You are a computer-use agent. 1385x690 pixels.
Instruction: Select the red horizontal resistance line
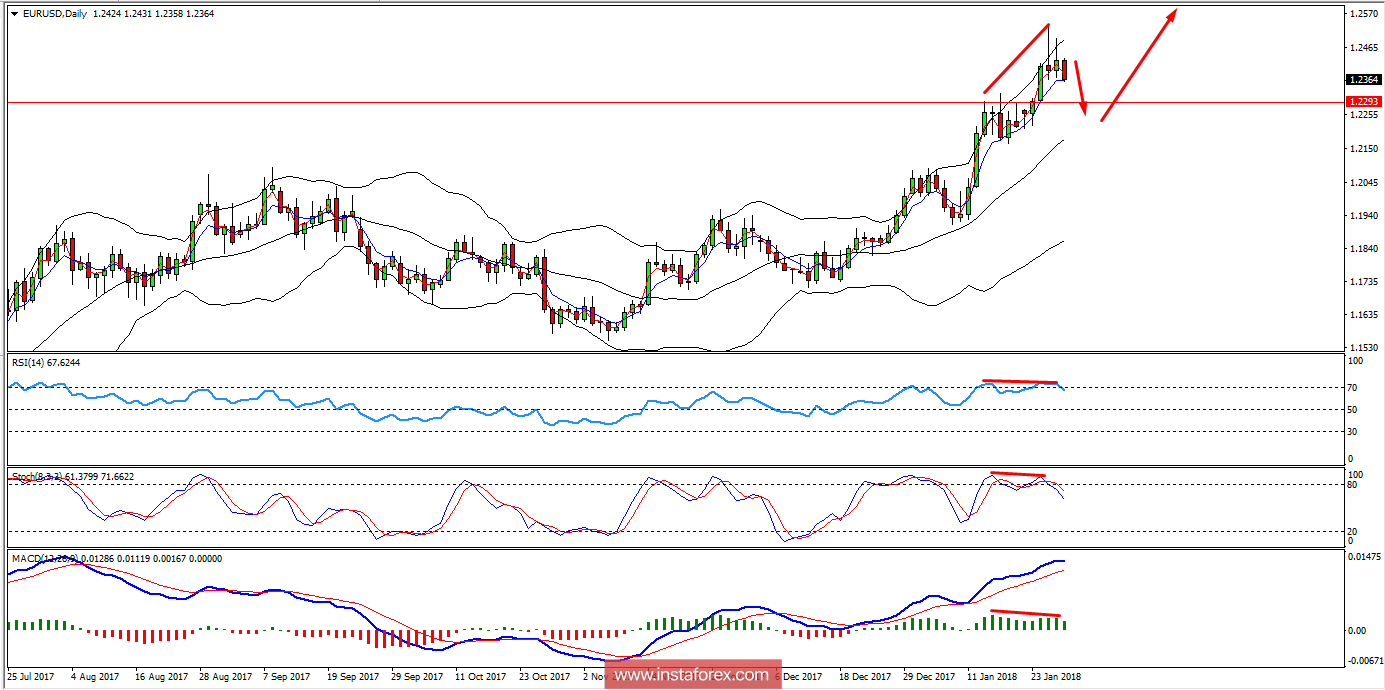point(600,101)
